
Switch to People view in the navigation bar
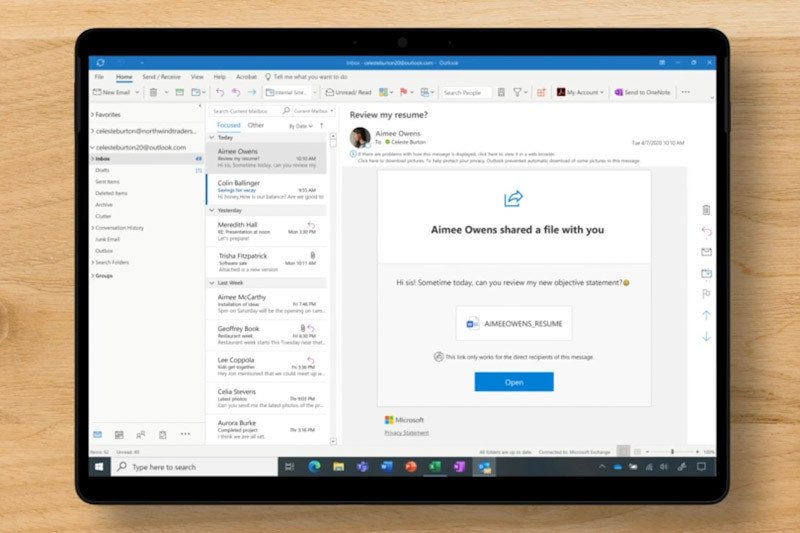coord(141,435)
